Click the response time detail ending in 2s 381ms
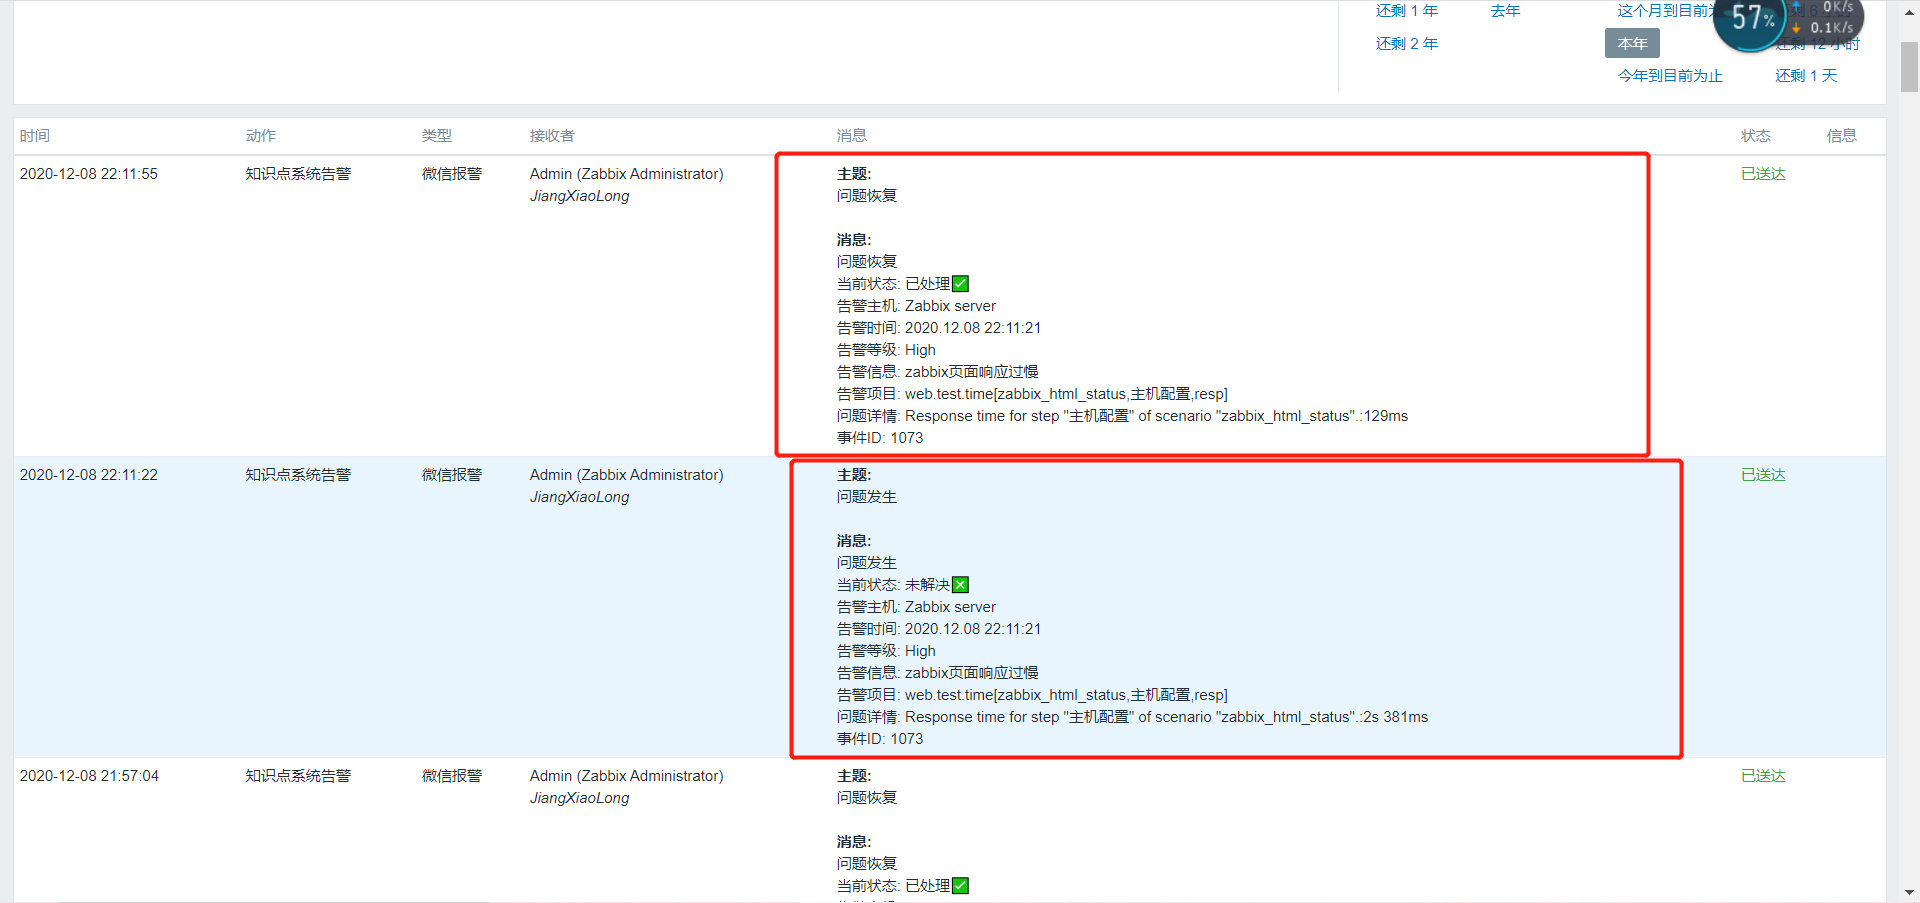The image size is (1920, 903). tap(1132, 717)
